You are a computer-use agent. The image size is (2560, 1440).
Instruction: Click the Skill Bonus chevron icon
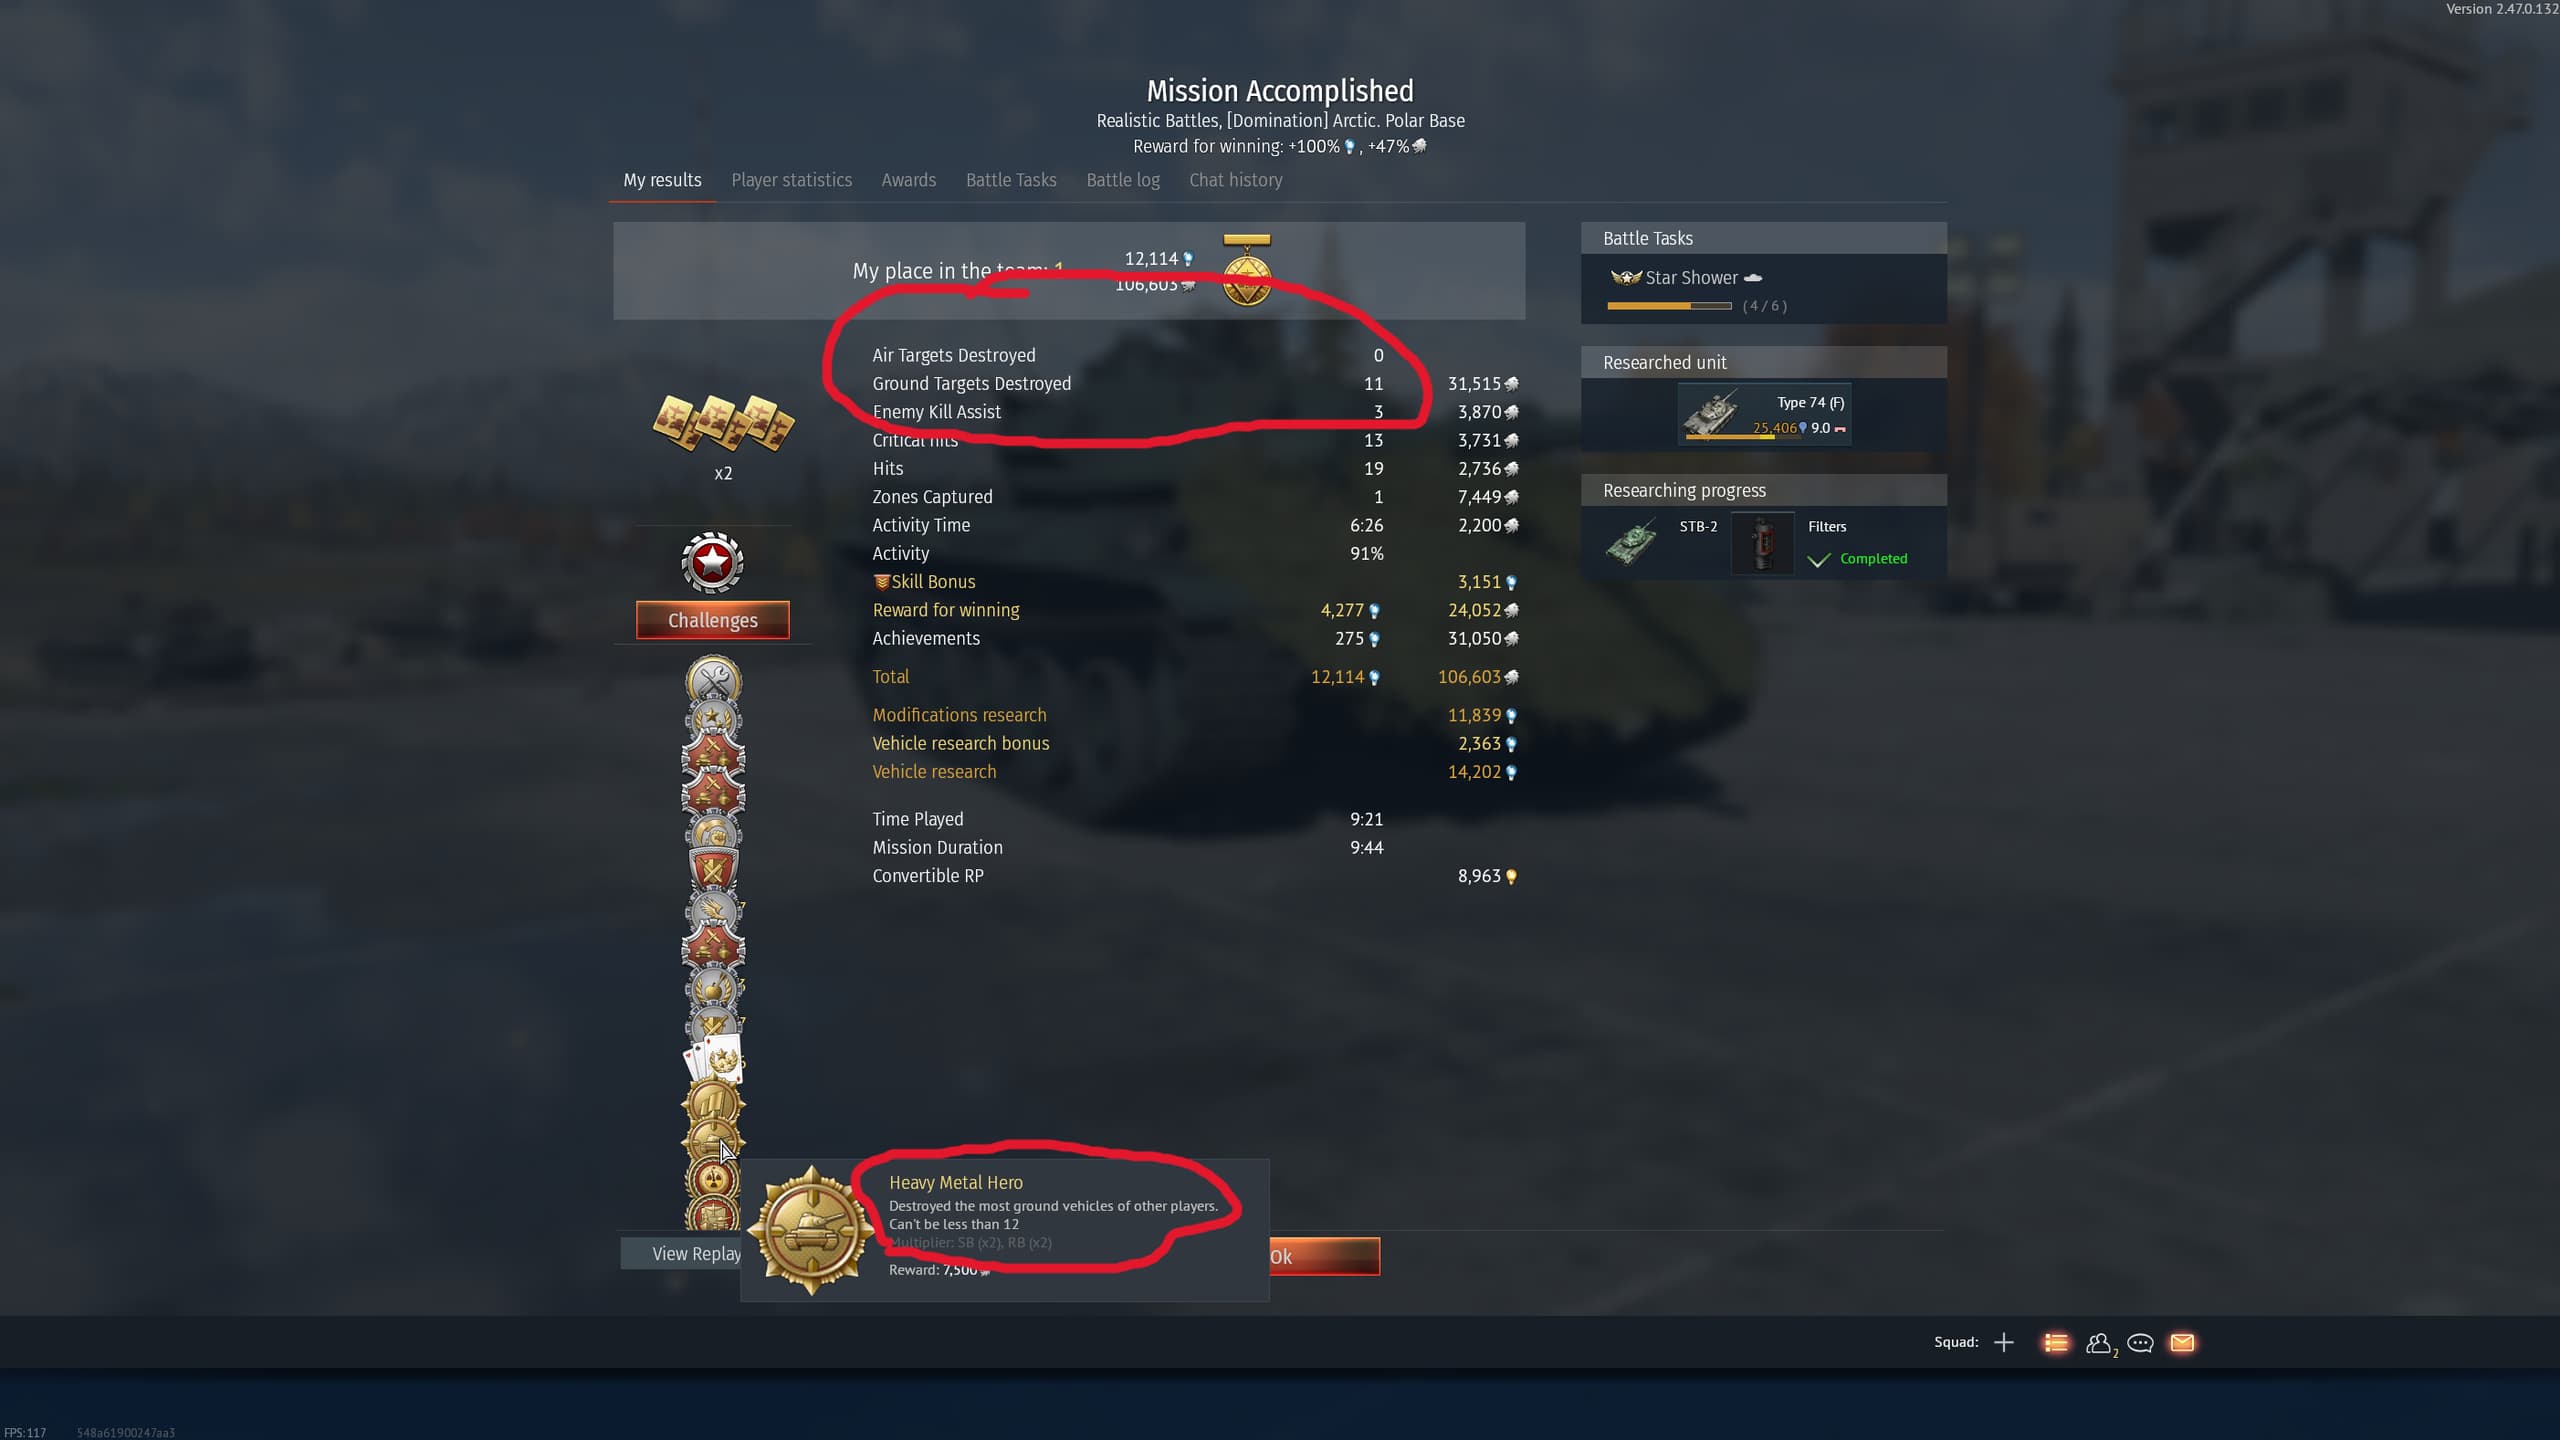[x=881, y=582]
